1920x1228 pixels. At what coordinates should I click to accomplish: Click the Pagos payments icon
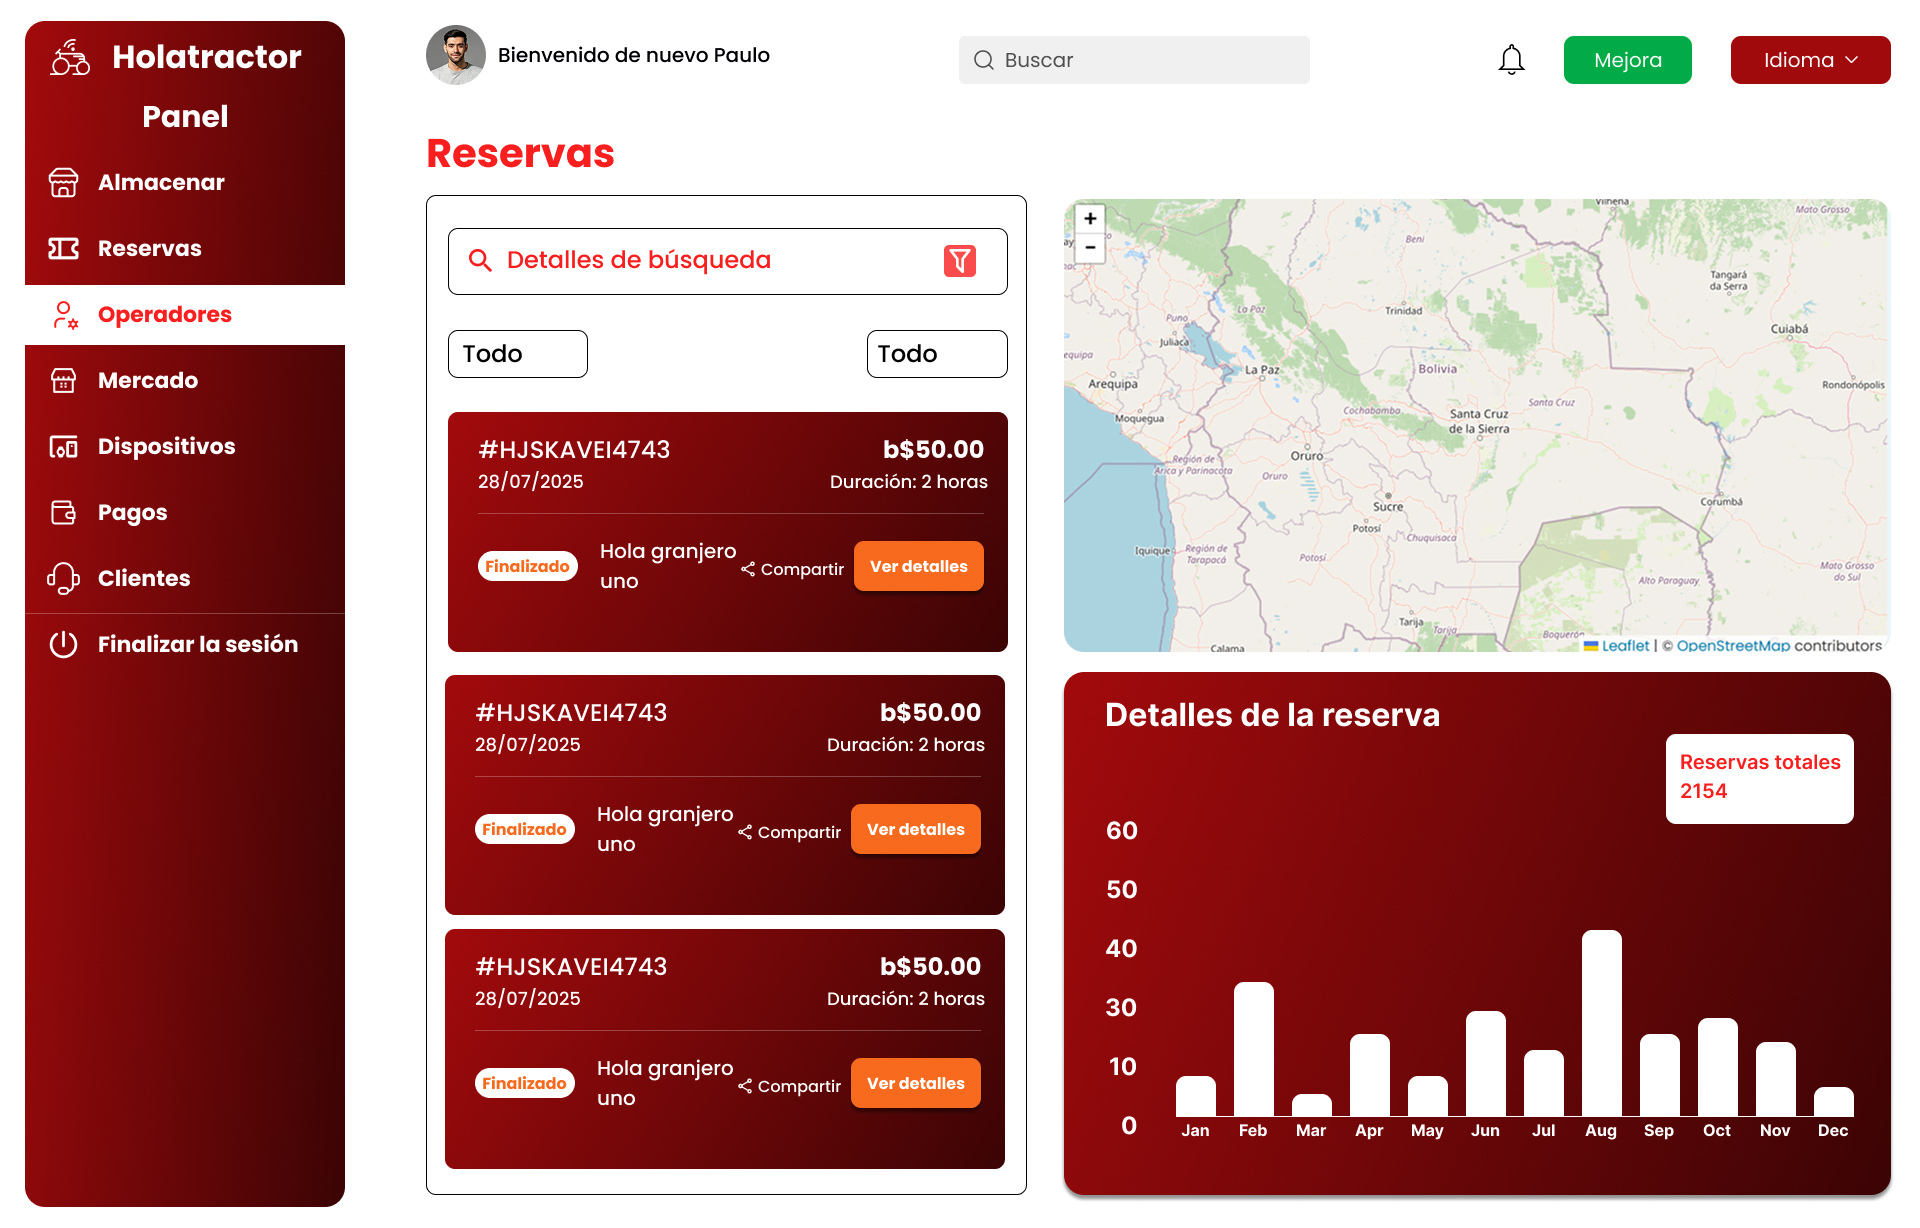[x=63, y=512]
